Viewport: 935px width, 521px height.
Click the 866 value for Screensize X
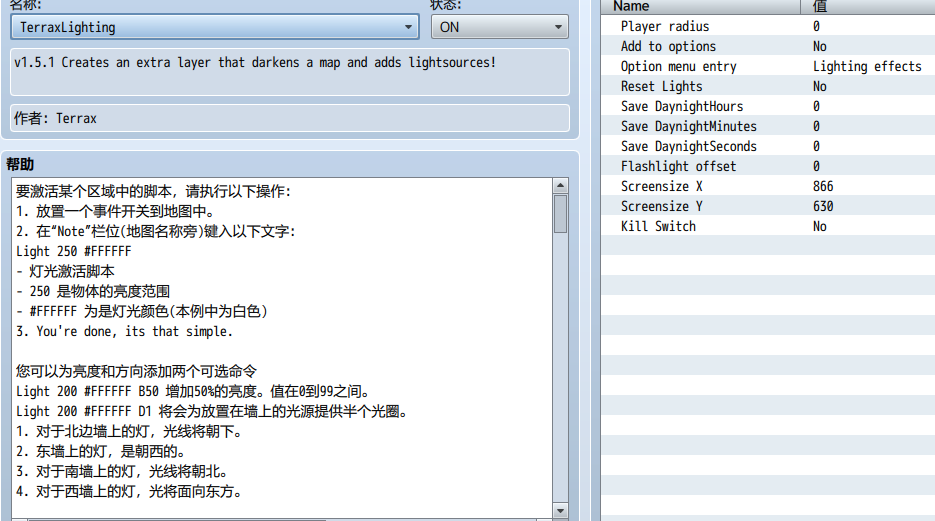[x=823, y=186]
